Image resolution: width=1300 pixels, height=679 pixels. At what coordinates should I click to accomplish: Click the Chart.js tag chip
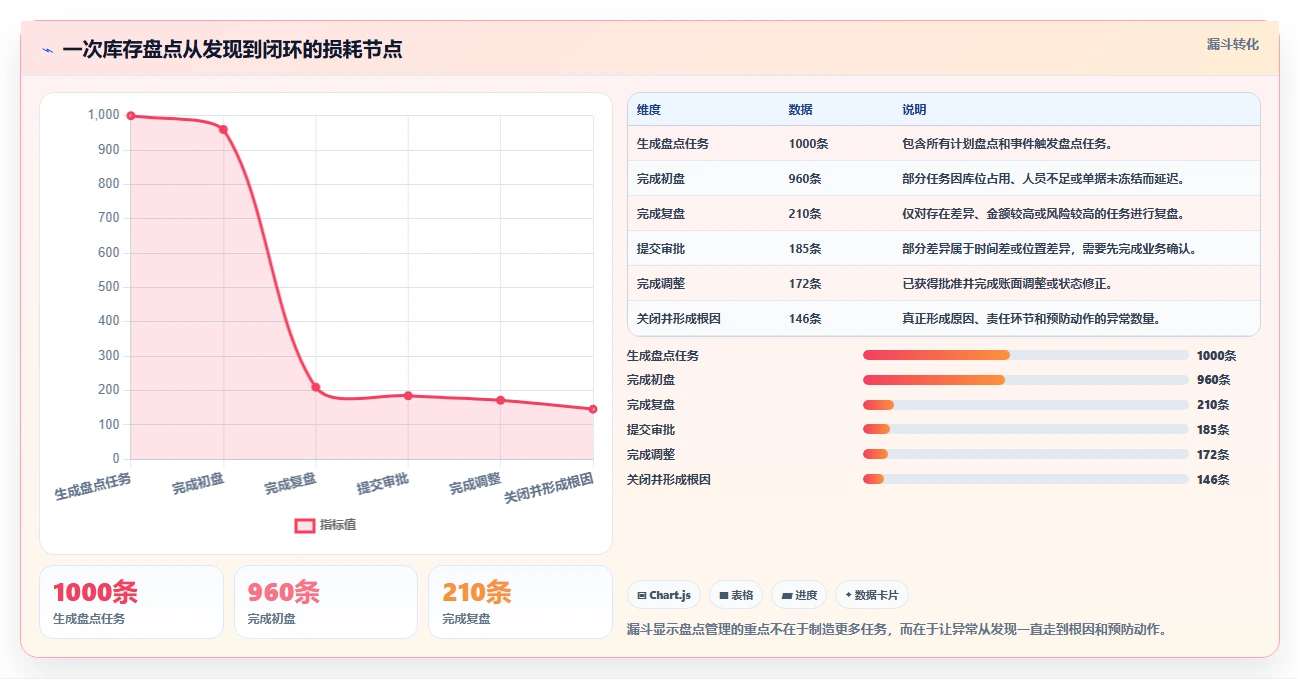point(664,595)
